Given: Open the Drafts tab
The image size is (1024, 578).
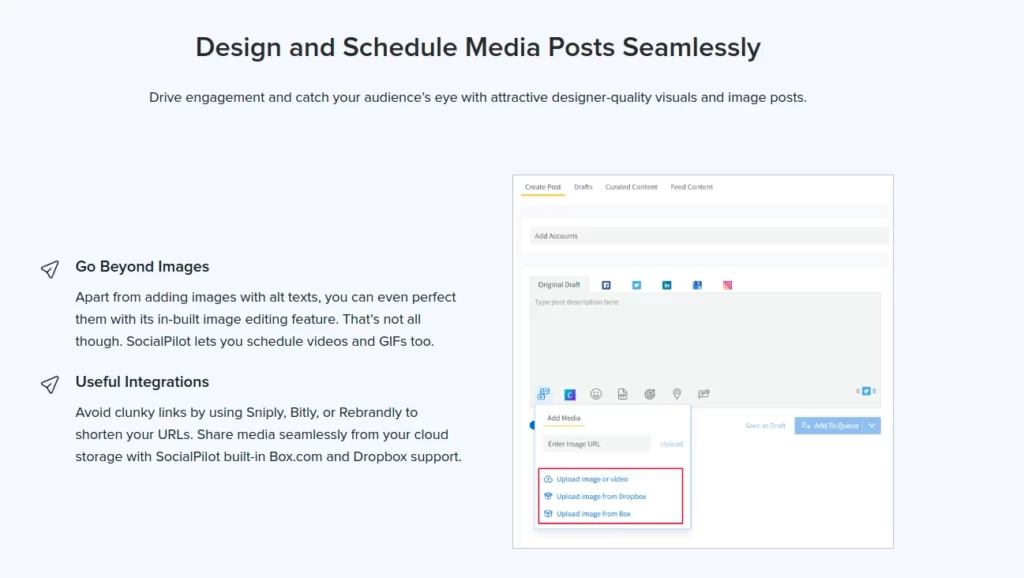Looking at the screenshot, I should pos(583,187).
